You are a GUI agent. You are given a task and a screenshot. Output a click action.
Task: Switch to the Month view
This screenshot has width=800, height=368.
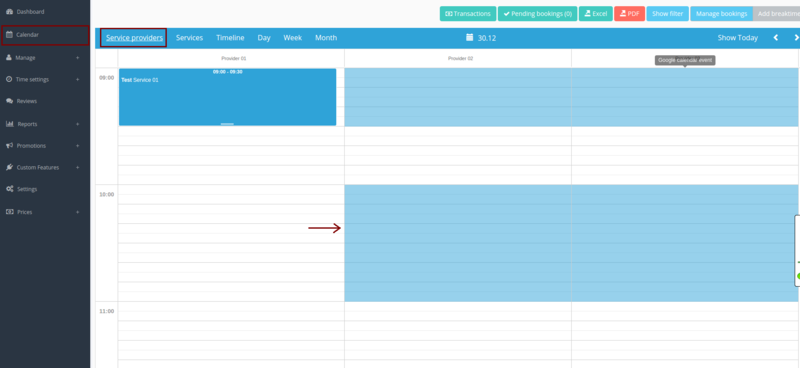(x=326, y=38)
